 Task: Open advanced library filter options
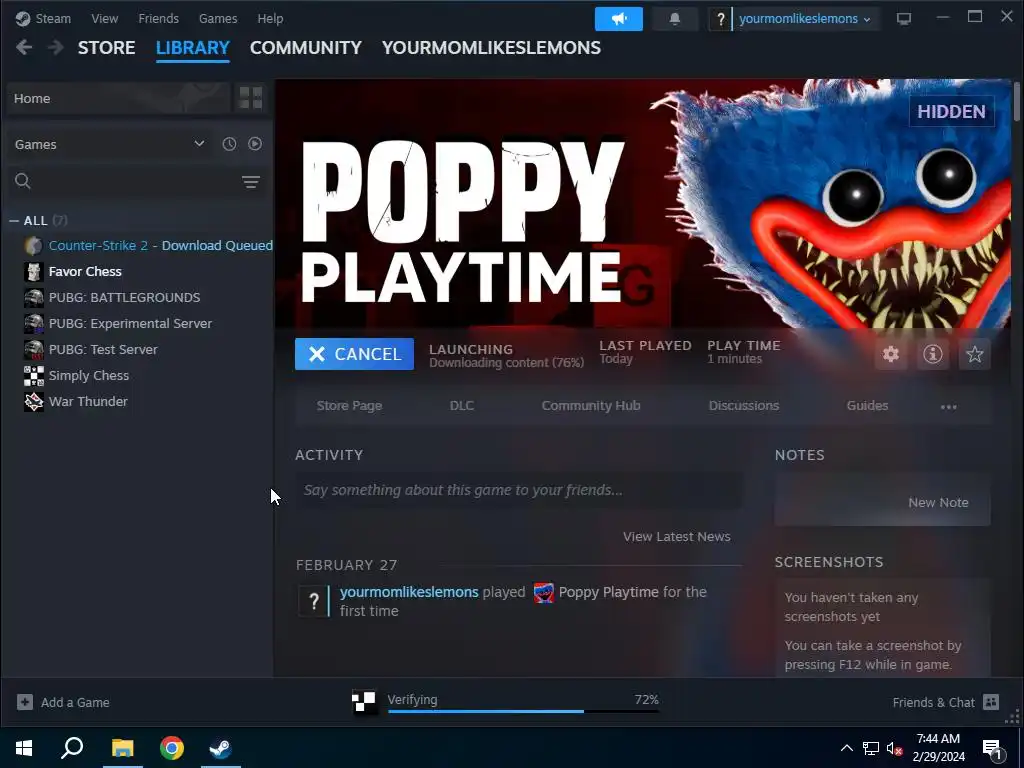point(251,182)
